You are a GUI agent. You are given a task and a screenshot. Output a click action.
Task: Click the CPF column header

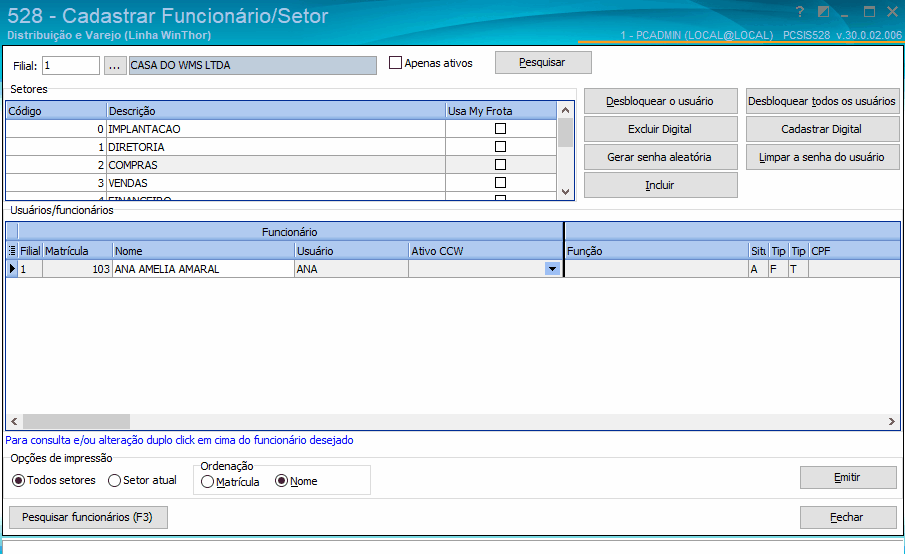click(x=854, y=251)
